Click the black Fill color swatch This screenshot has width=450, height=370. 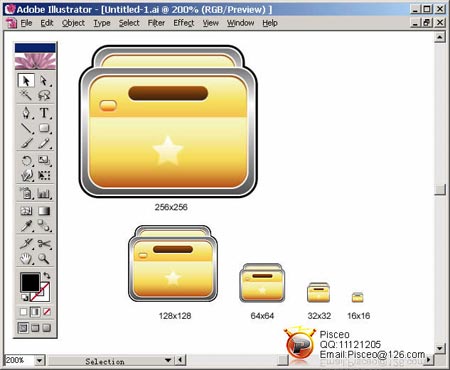pos(30,283)
